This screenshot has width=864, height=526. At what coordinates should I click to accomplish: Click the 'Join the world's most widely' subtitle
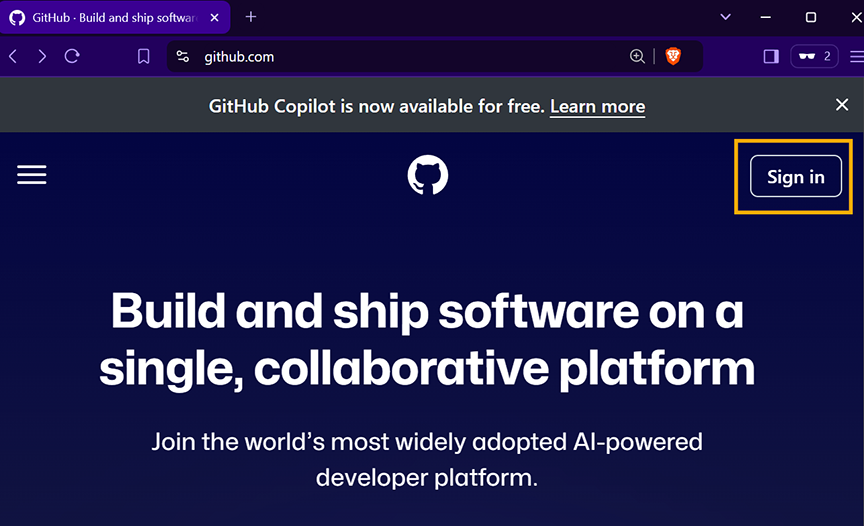[427, 459]
